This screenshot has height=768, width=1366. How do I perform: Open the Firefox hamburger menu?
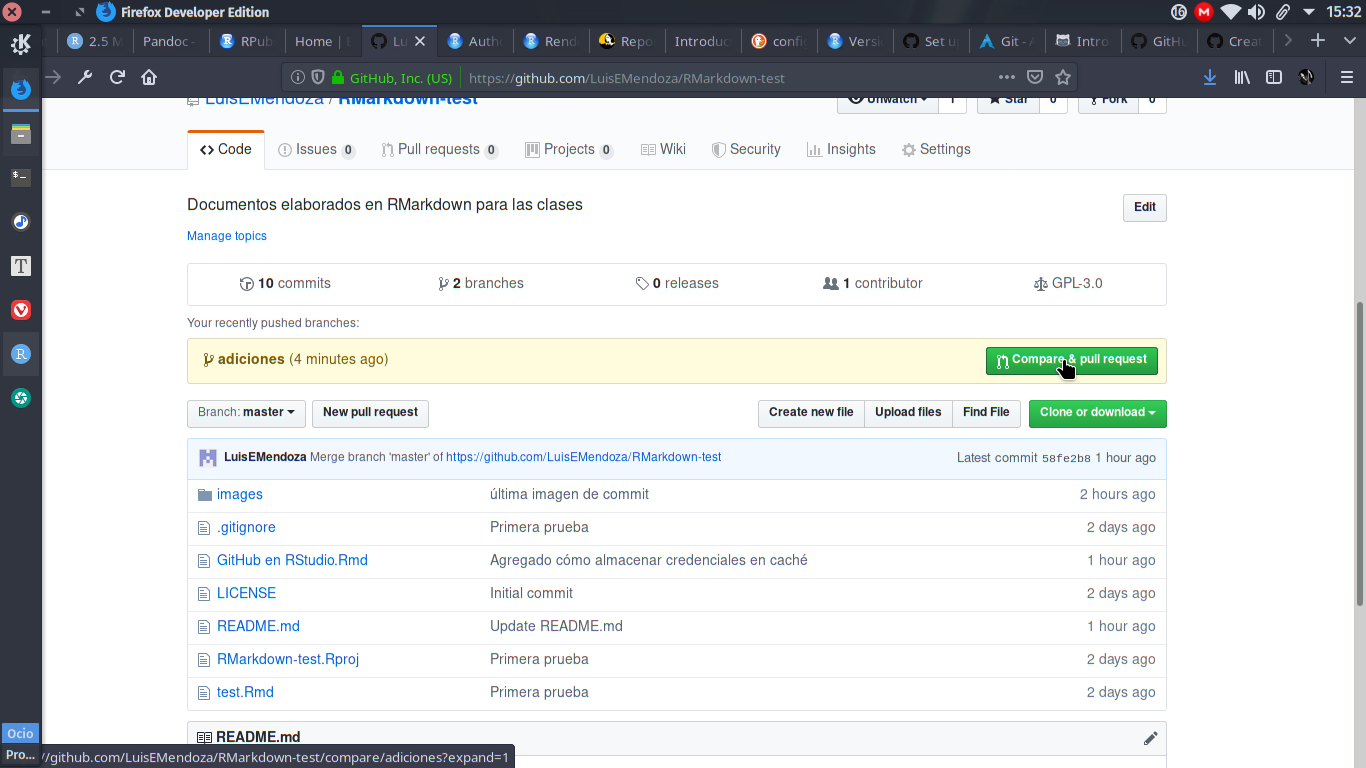(1346, 77)
